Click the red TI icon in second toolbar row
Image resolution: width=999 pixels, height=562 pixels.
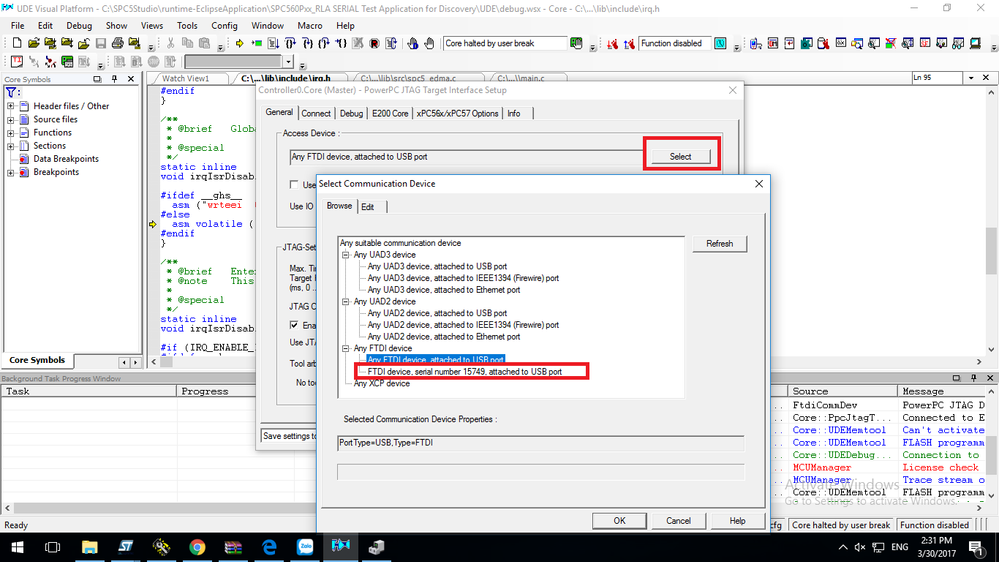(17, 62)
